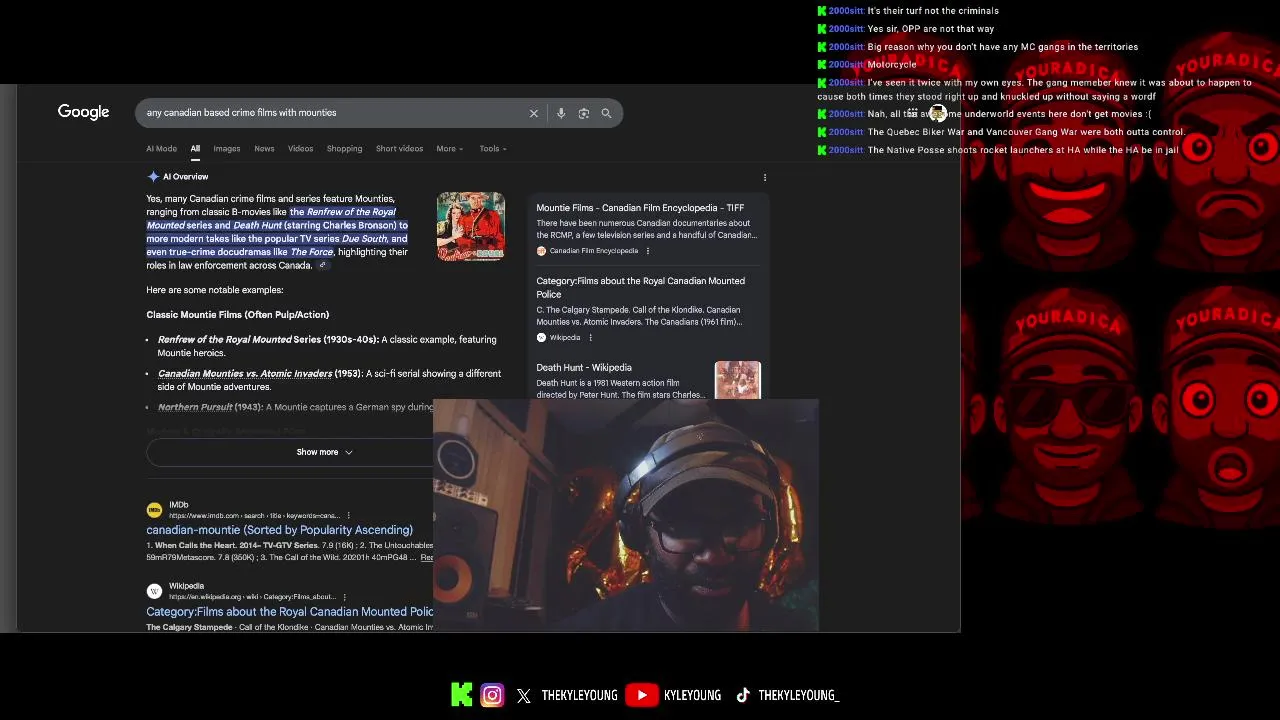Image resolution: width=1280 pixels, height=720 pixels.
Task: Open AI Overview three-dot options menu
Action: (x=765, y=177)
